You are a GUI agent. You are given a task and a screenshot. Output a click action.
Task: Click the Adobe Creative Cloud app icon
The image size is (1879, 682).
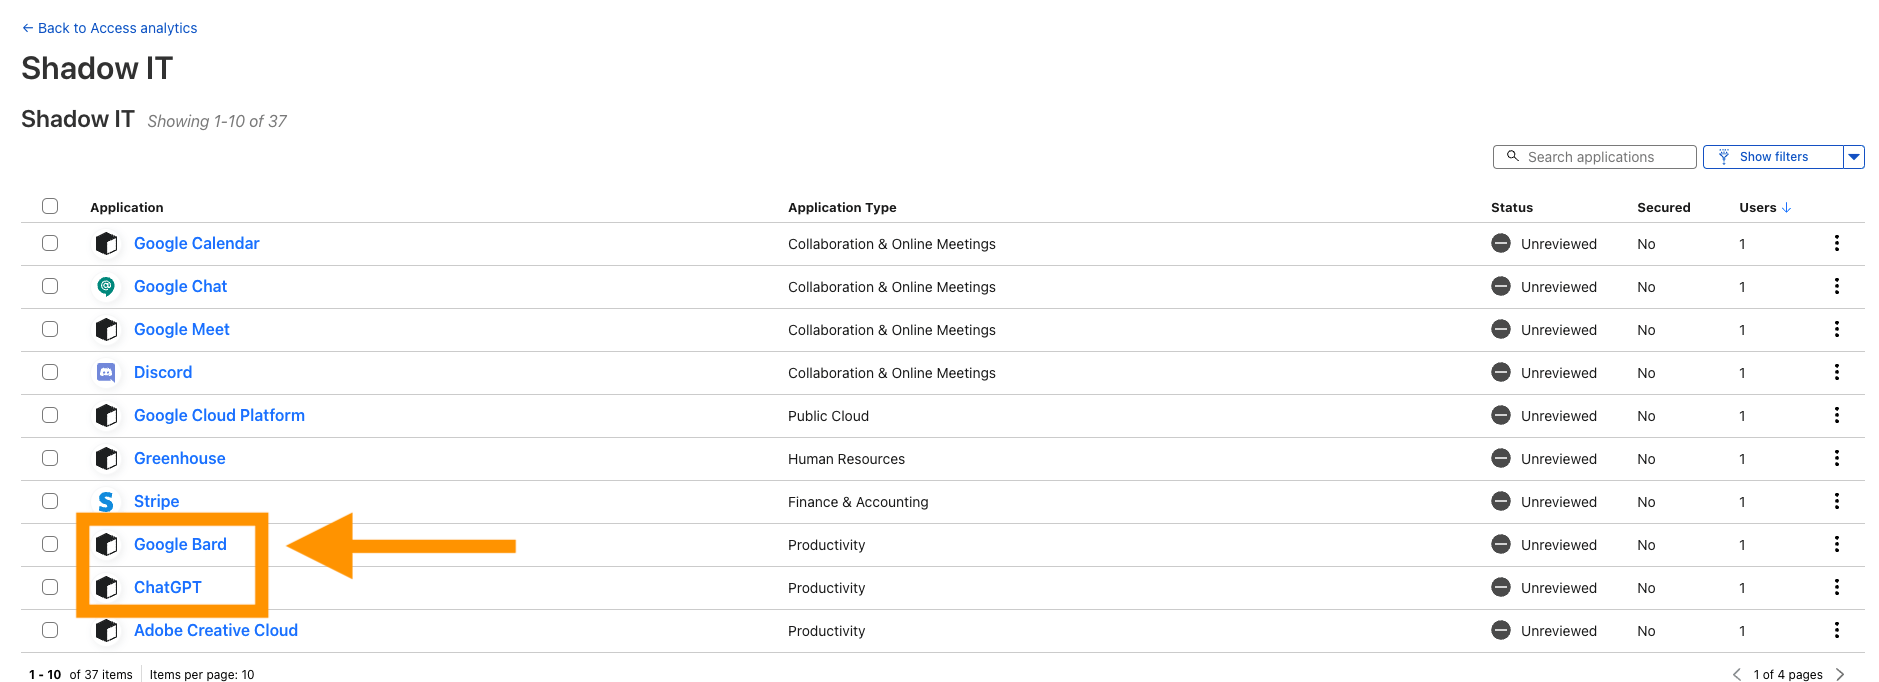coord(106,630)
